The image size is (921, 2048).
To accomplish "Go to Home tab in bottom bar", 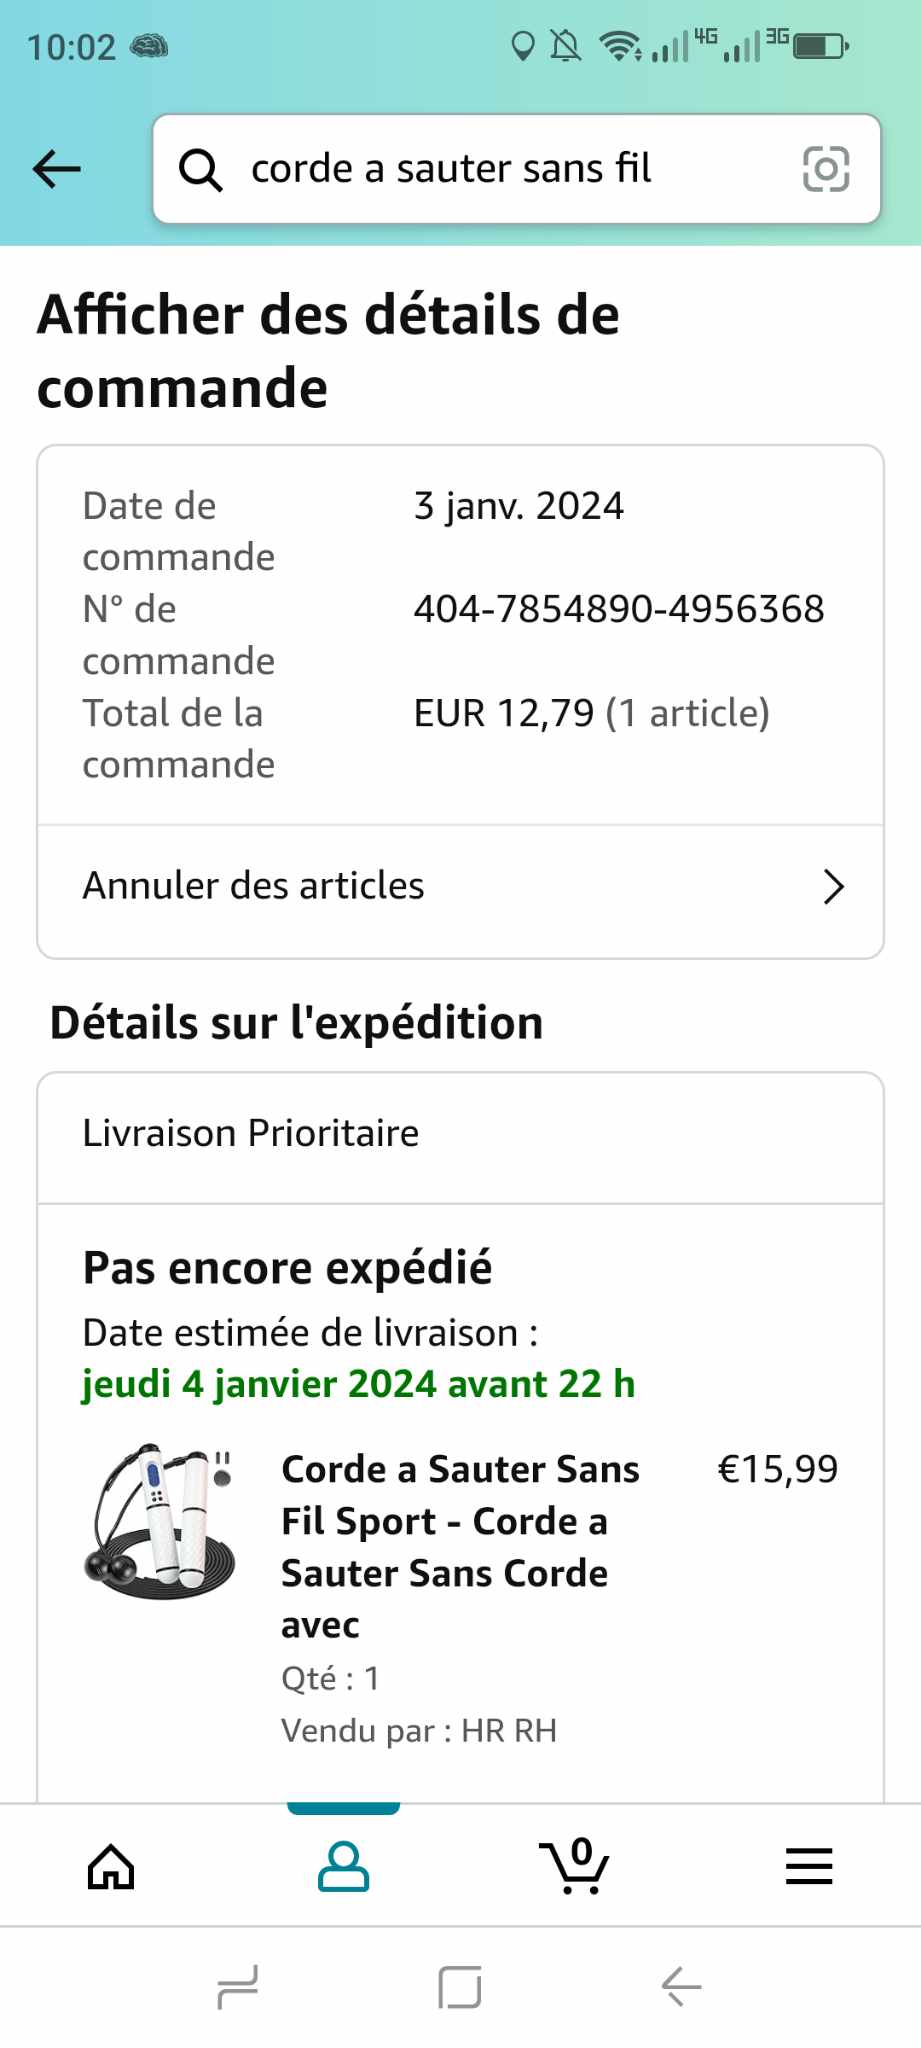I will coord(111,1866).
